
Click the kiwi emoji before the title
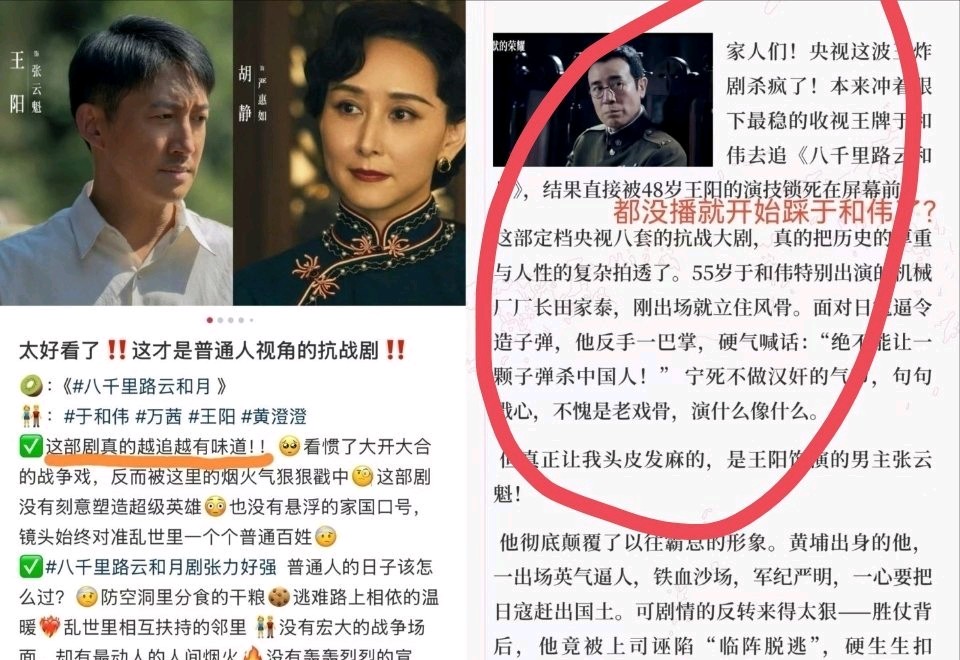[31, 386]
